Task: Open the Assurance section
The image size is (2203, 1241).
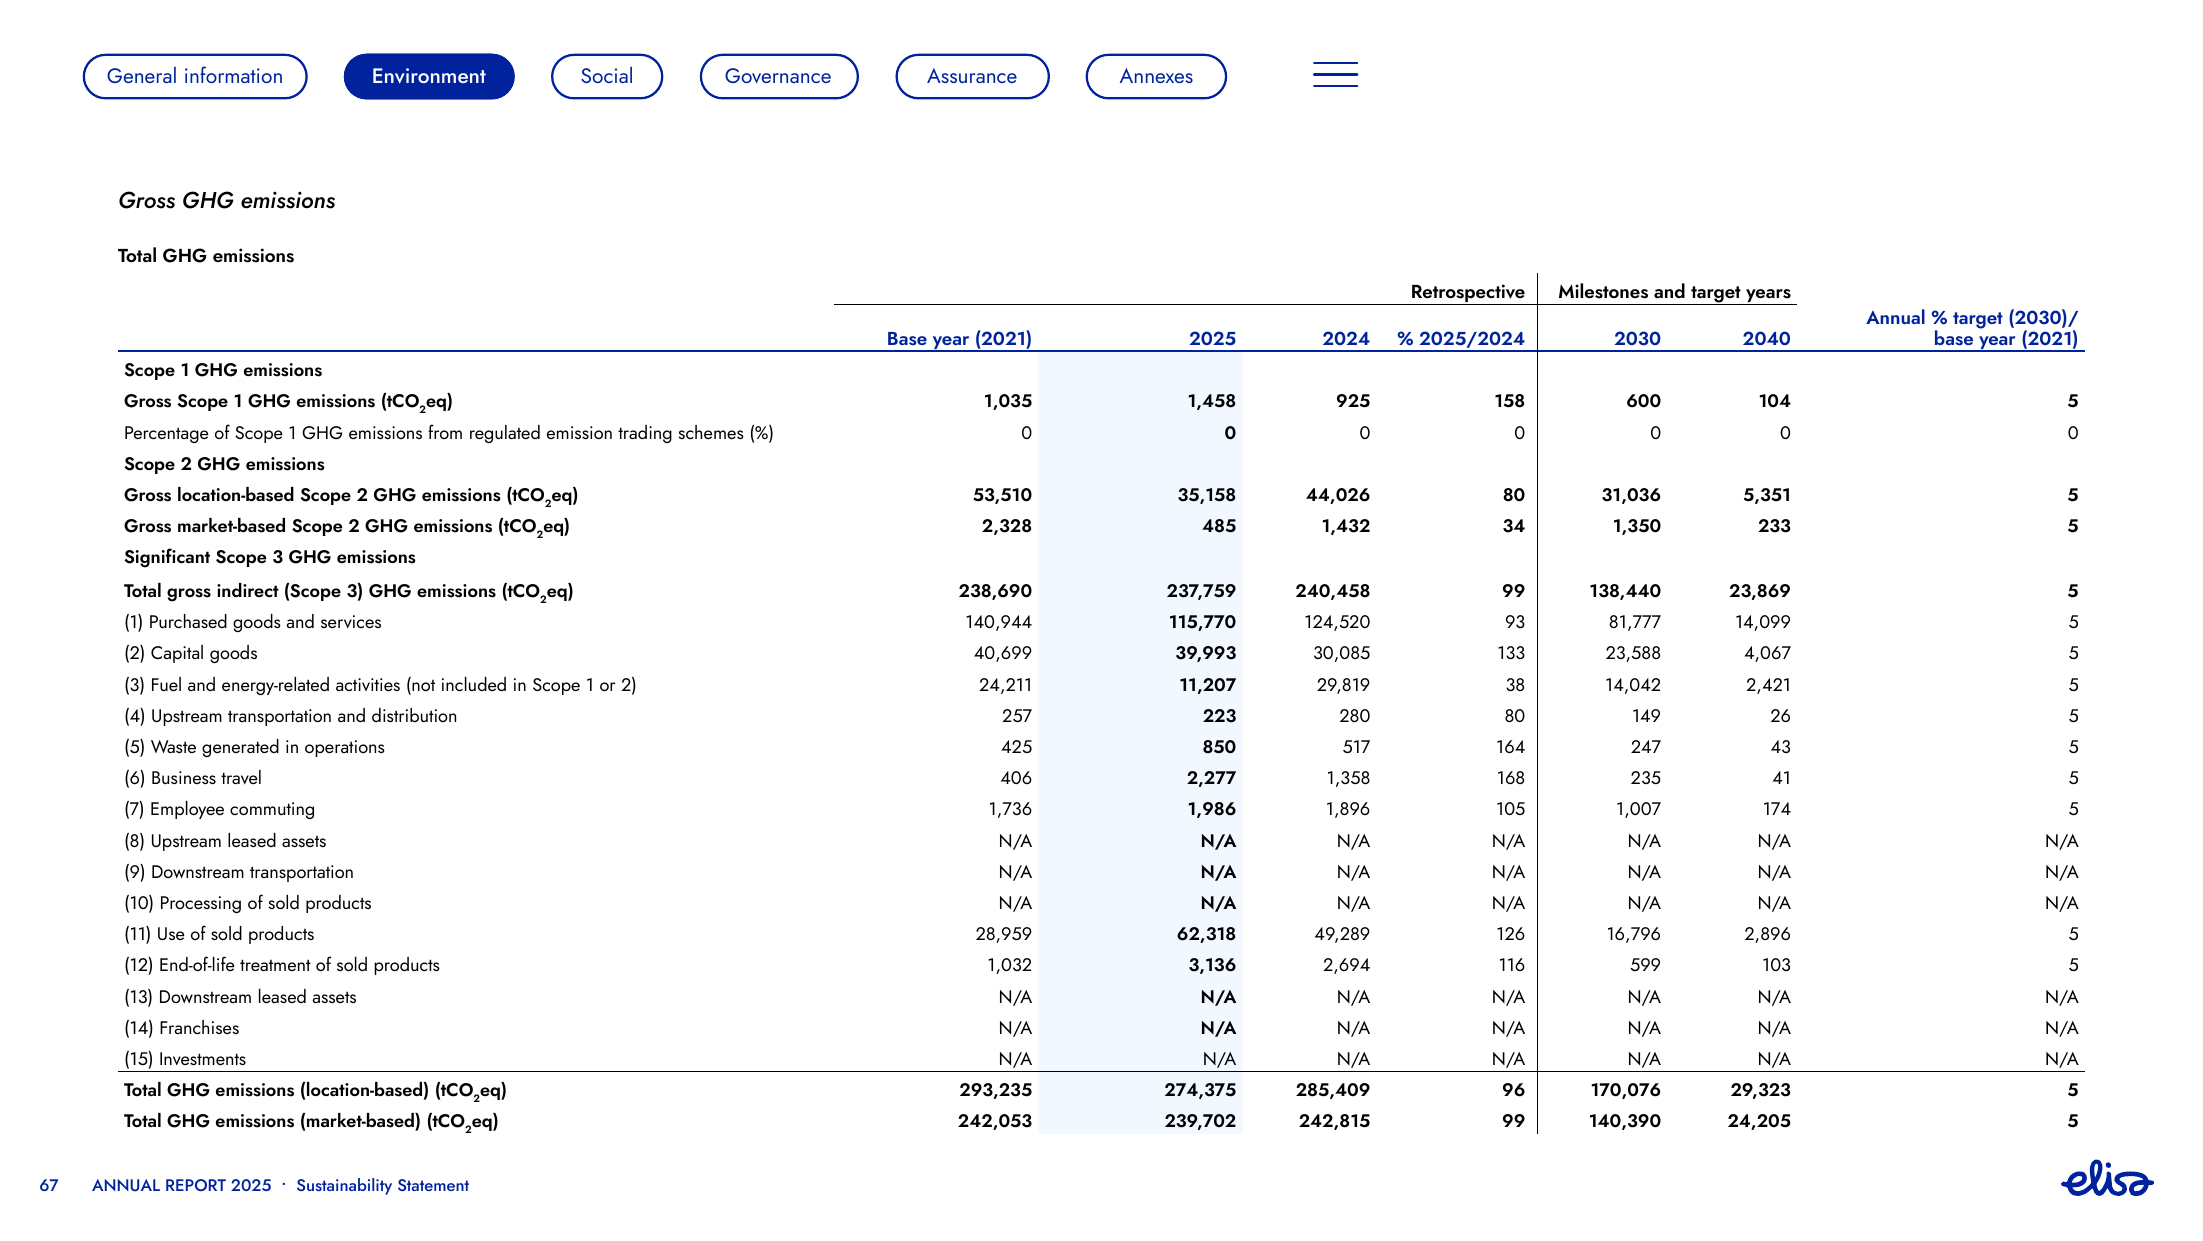Action: click(972, 77)
